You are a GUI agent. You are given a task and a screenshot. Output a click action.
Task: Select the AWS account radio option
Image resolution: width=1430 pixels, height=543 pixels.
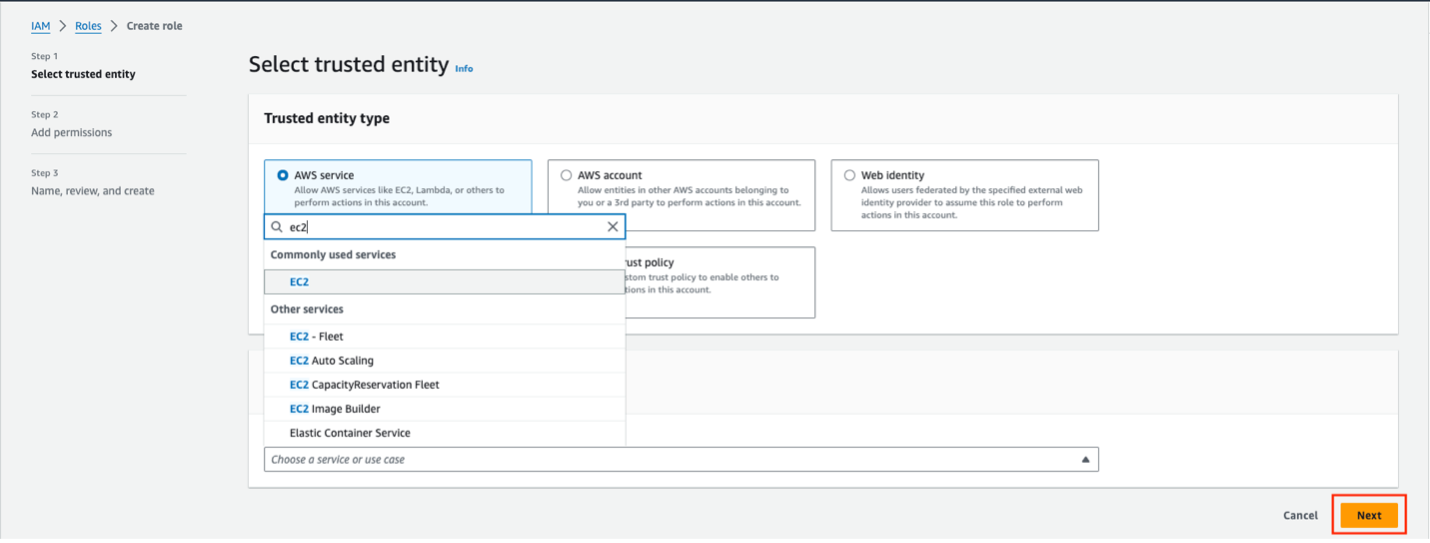(x=566, y=175)
